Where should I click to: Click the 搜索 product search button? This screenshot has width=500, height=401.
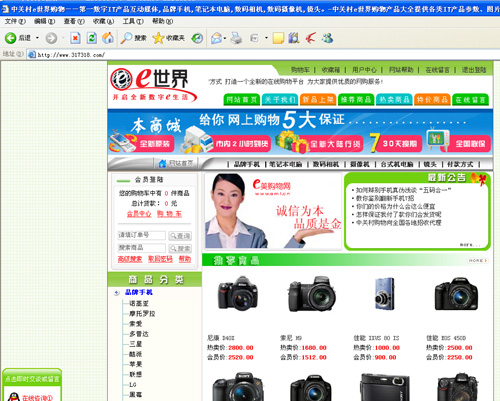(180, 248)
